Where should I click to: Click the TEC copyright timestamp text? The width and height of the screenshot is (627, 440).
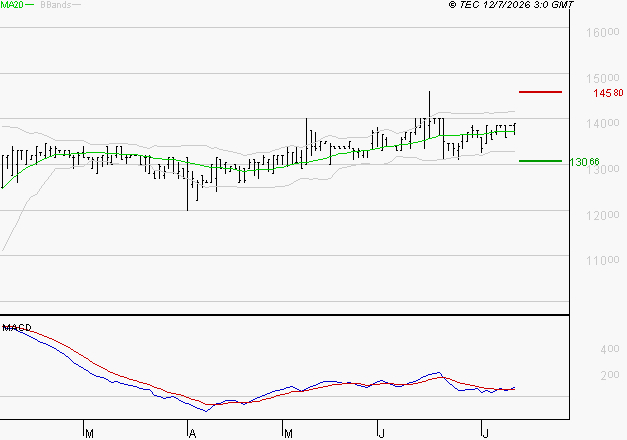[x=511, y=4]
